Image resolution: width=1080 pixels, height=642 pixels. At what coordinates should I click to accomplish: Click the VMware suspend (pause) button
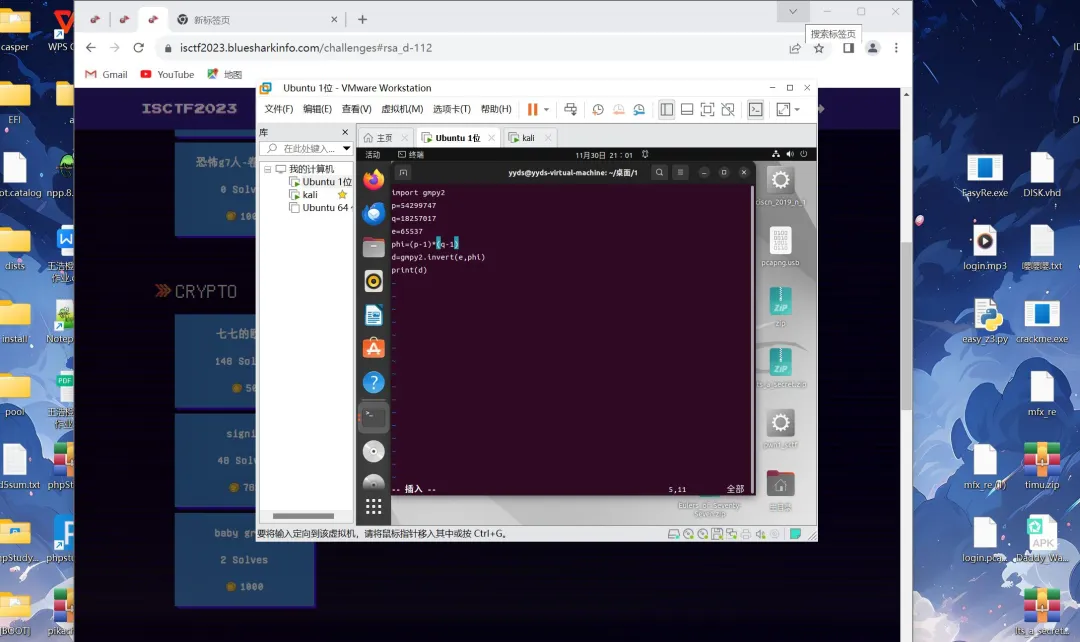coord(532,110)
